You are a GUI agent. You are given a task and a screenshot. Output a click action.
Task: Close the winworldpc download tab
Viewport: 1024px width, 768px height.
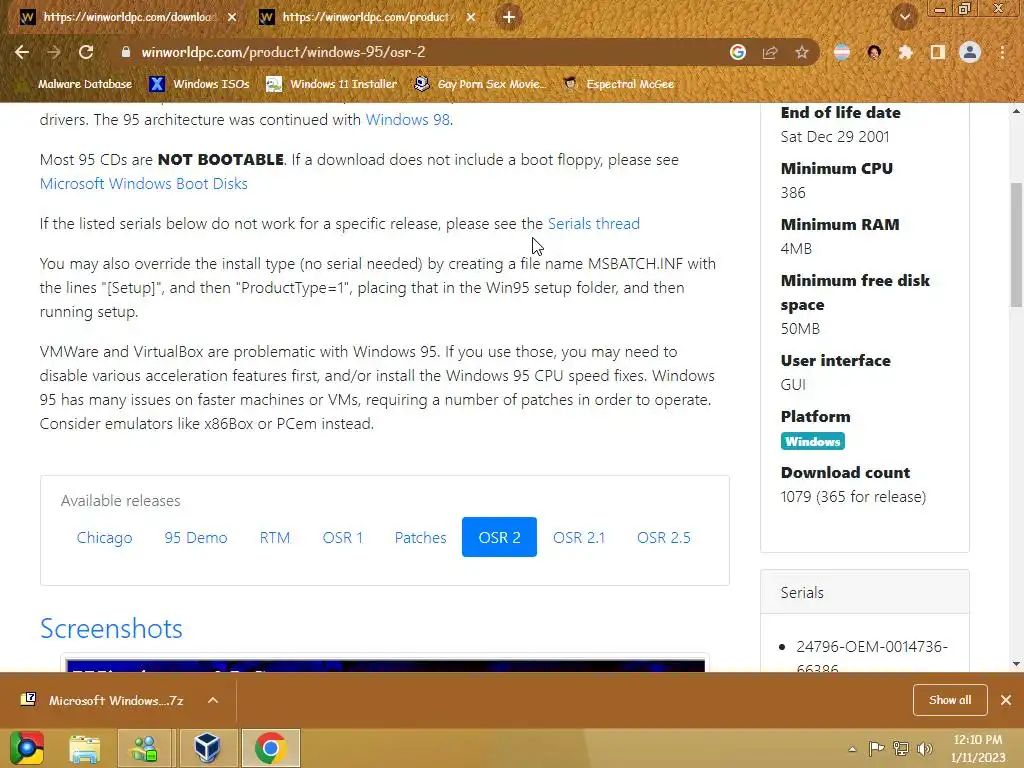tap(232, 17)
